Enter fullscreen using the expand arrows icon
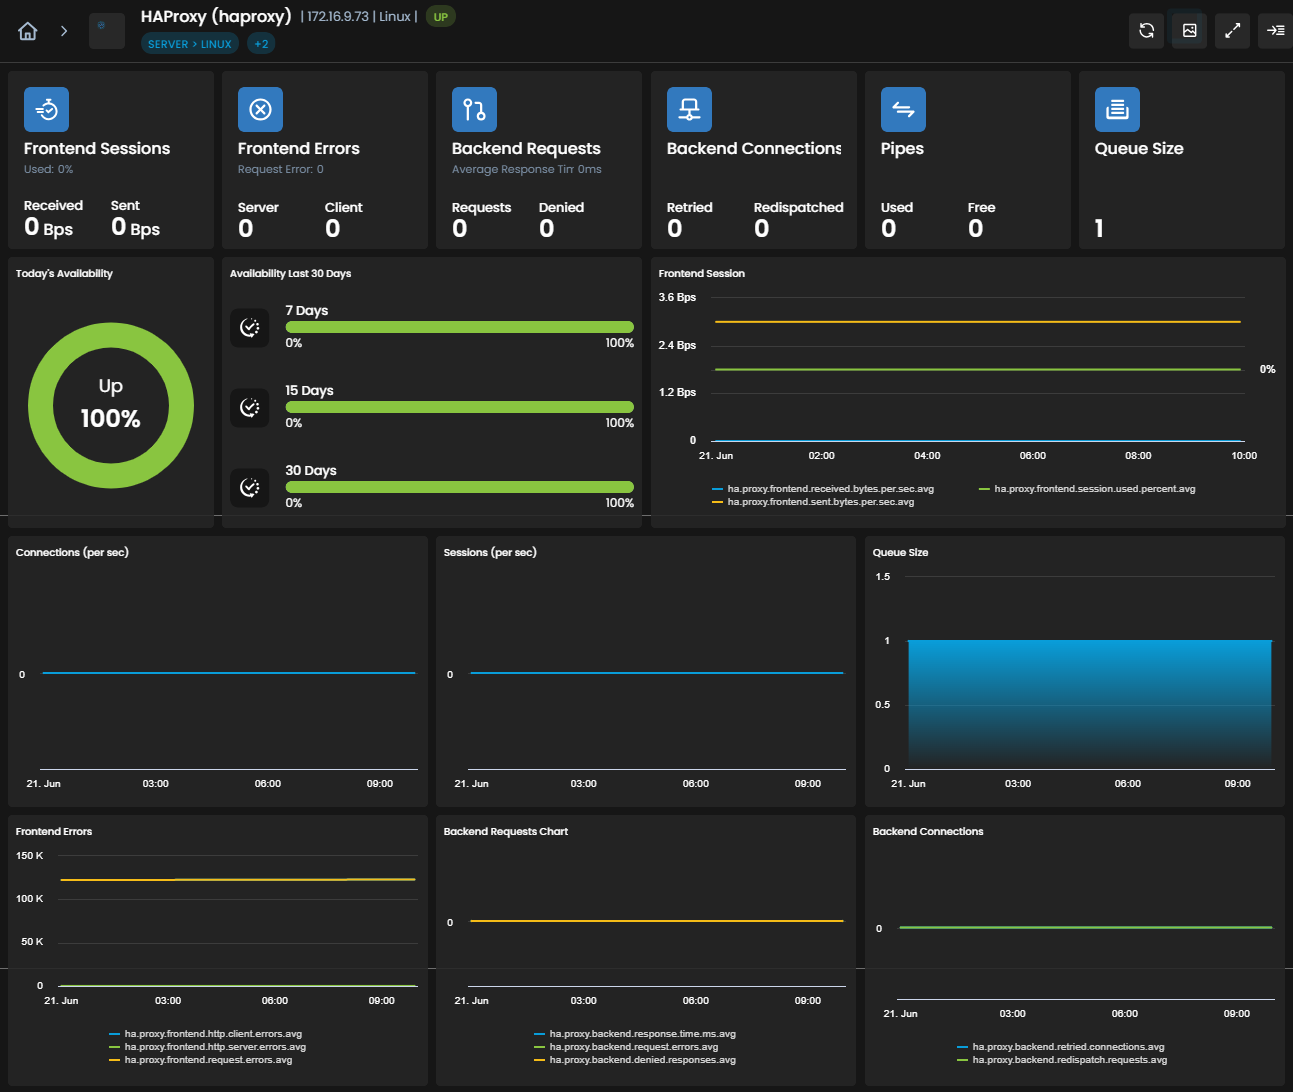Screen dimensions: 1293x1092 pos(1232,30)
